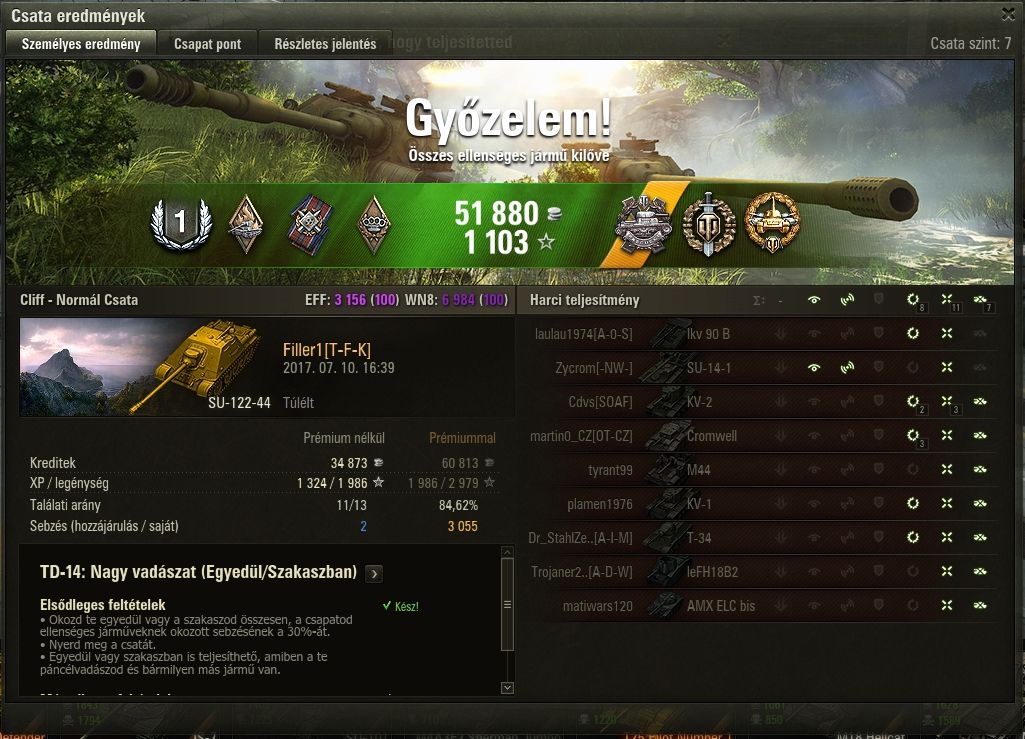Click the tank gear achievement badge
Image resolution: width=1025 pixels, height=739 pixels.
[x=643, y=224]
